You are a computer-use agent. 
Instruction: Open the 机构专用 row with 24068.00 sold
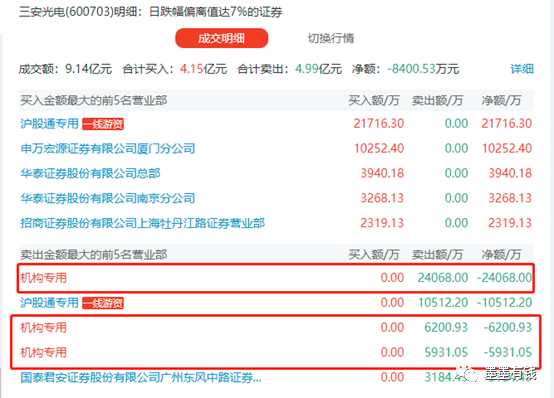276,278
